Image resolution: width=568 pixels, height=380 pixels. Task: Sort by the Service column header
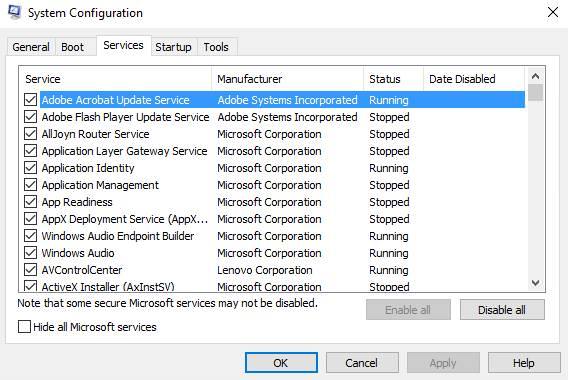115,79
